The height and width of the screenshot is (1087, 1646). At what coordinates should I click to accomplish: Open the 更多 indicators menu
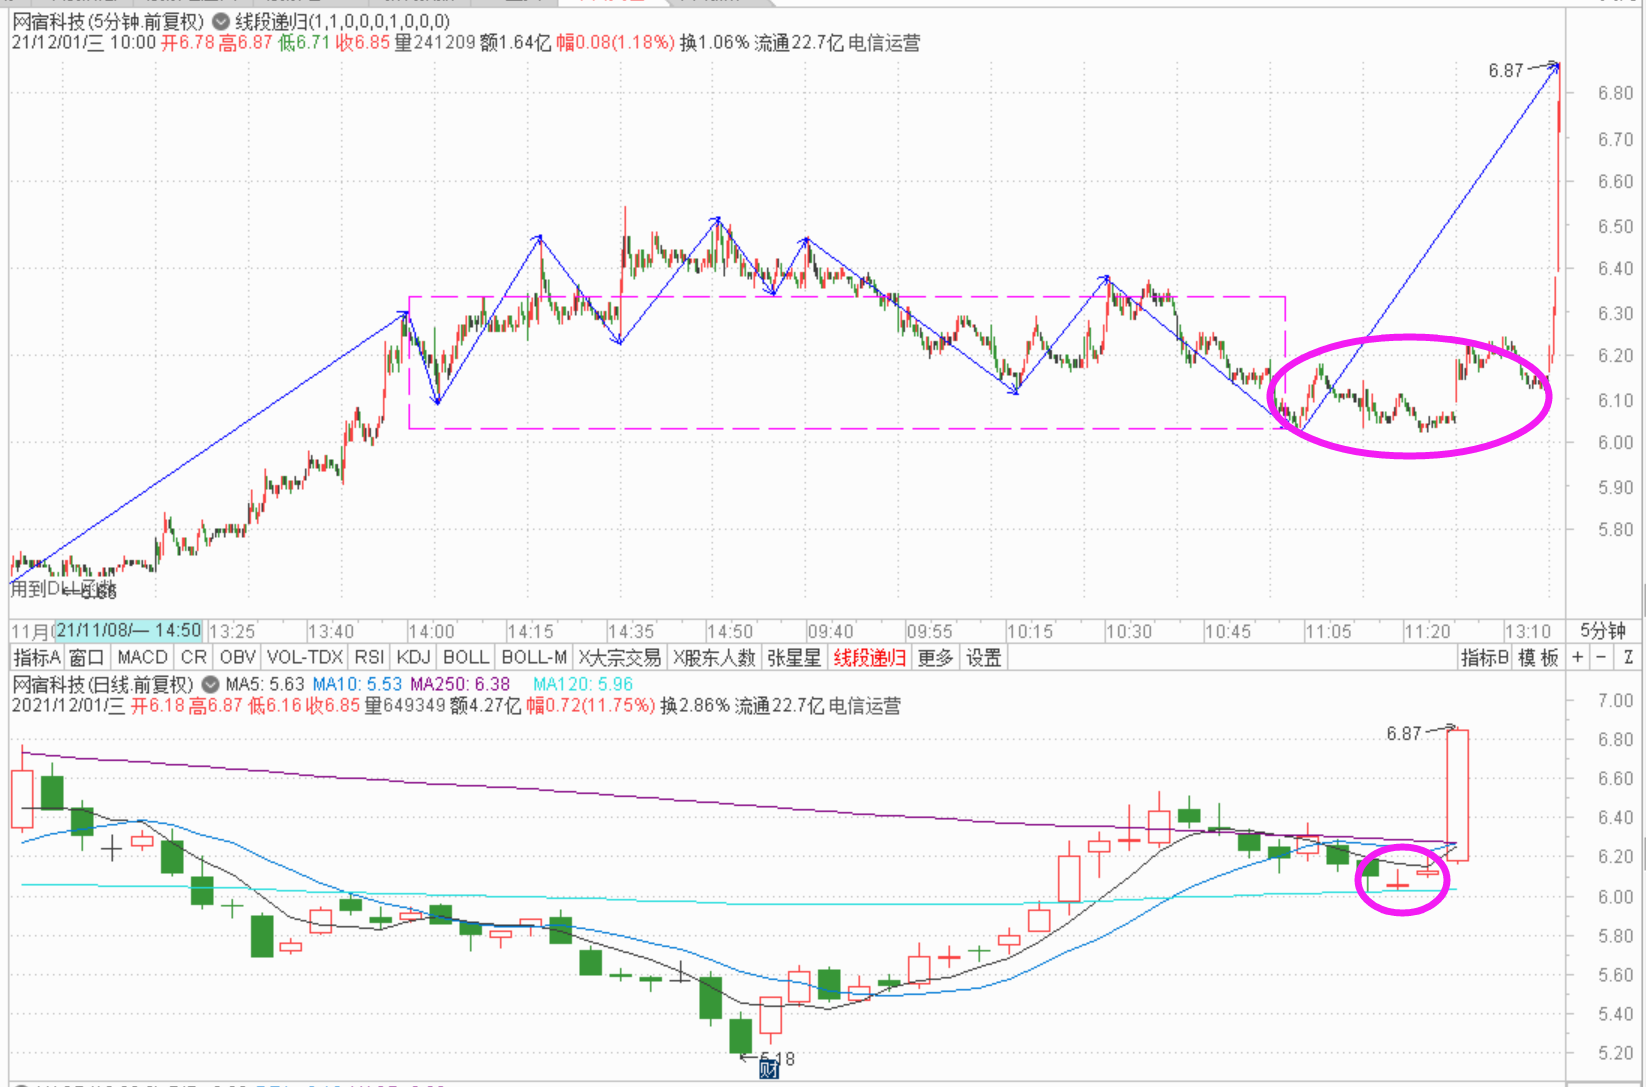tap(935, 657)
